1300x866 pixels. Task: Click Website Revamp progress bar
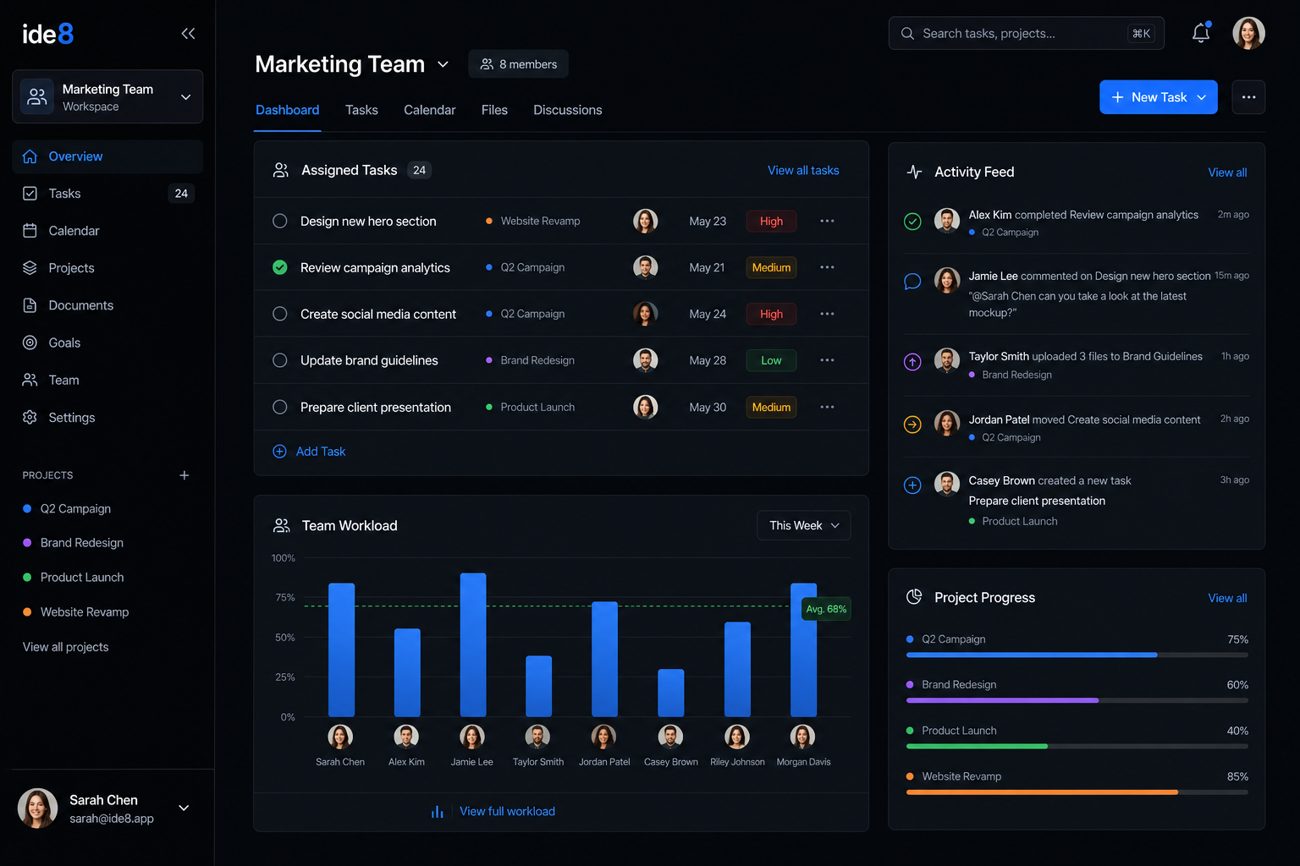[x=1077, y=792]
